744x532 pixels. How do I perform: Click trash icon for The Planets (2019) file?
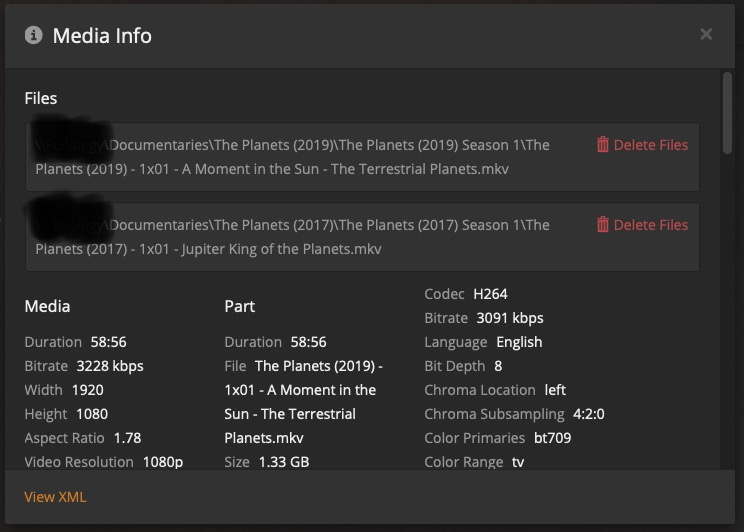pos(602,145)
